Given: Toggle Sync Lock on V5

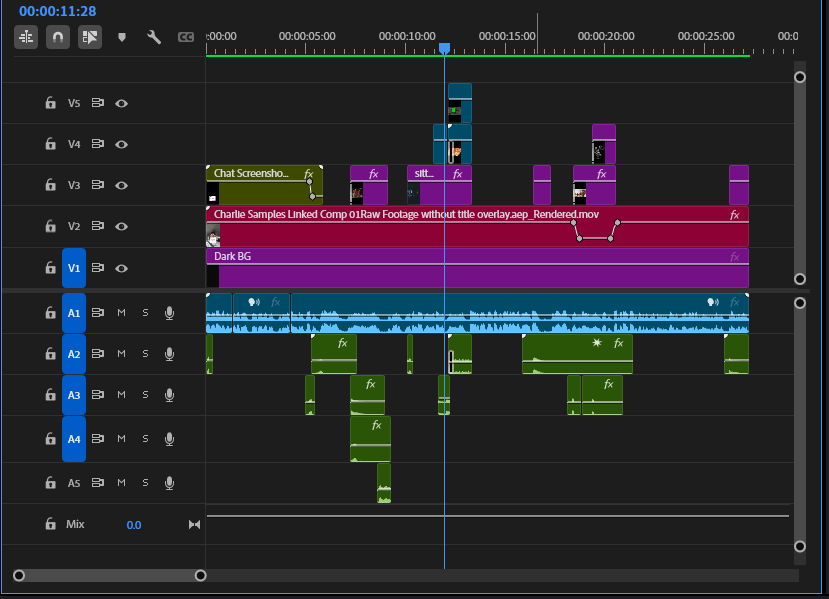Looking at the screenshot, I should pos(98,103).
